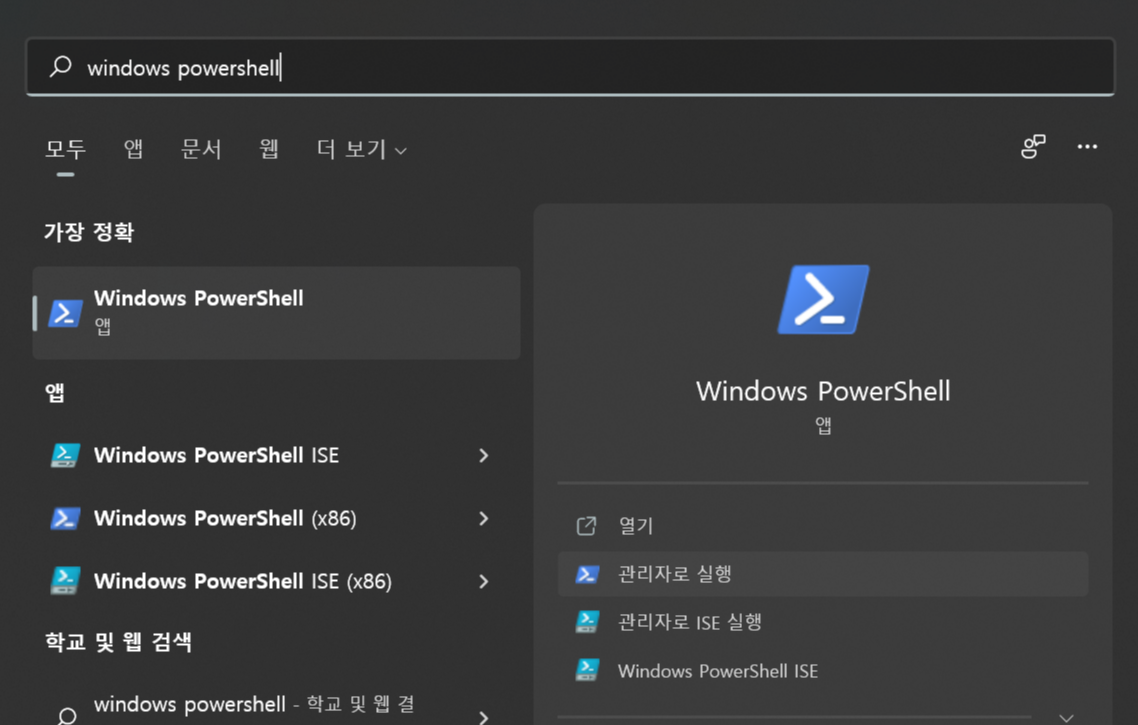Switch to the 앱 filter tab
Viewport: 1138px width, 725px height.
[x=133, y=149]
